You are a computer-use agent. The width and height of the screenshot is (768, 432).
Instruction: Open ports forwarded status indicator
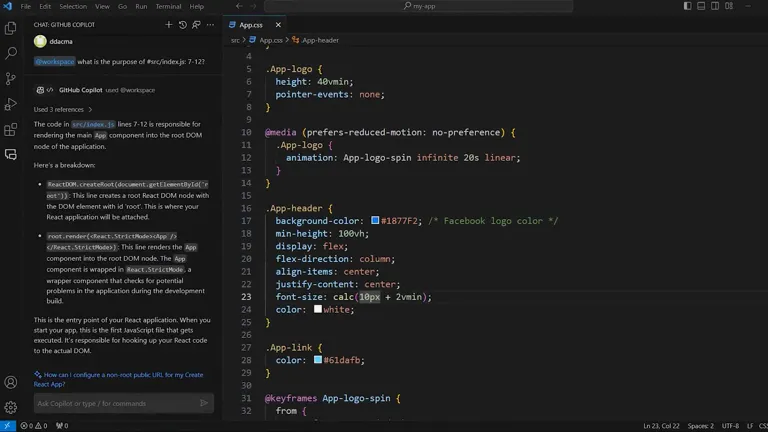pos(62,426)
